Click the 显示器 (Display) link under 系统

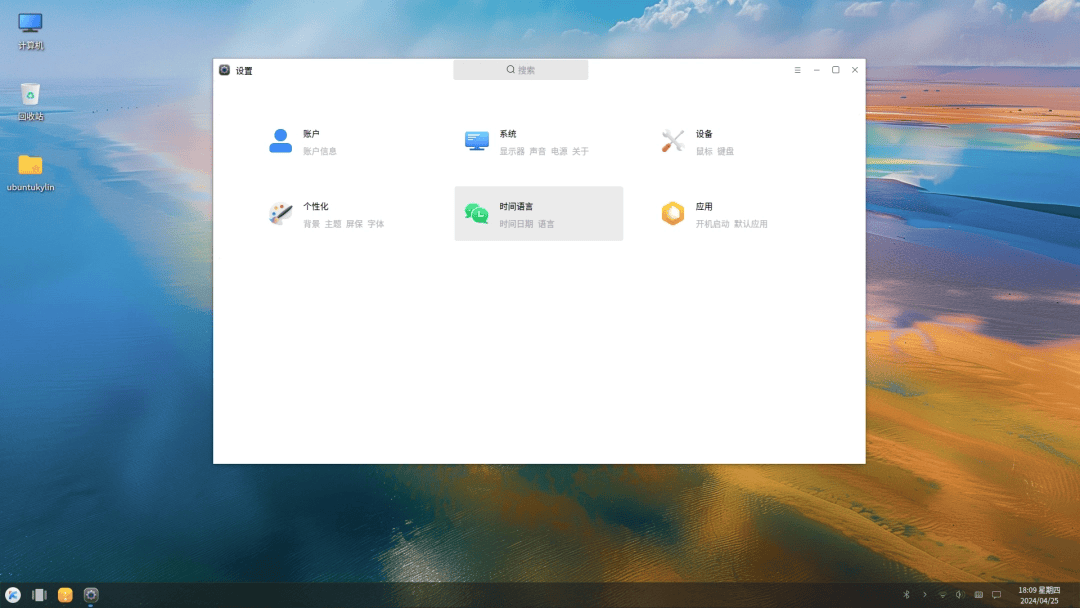[x=512, y=152]
